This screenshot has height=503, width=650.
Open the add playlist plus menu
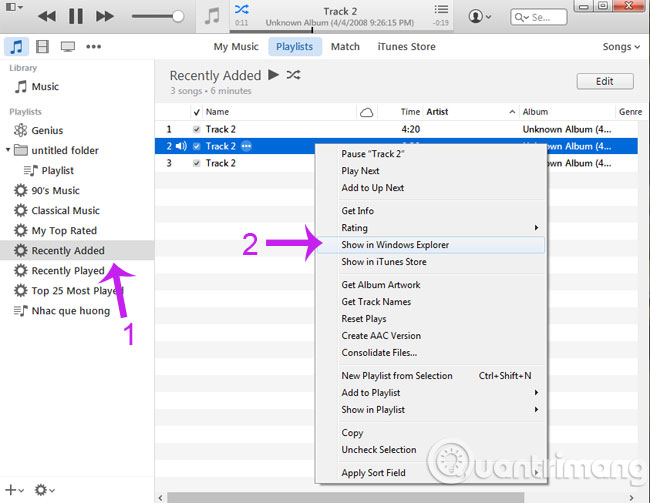14,490
